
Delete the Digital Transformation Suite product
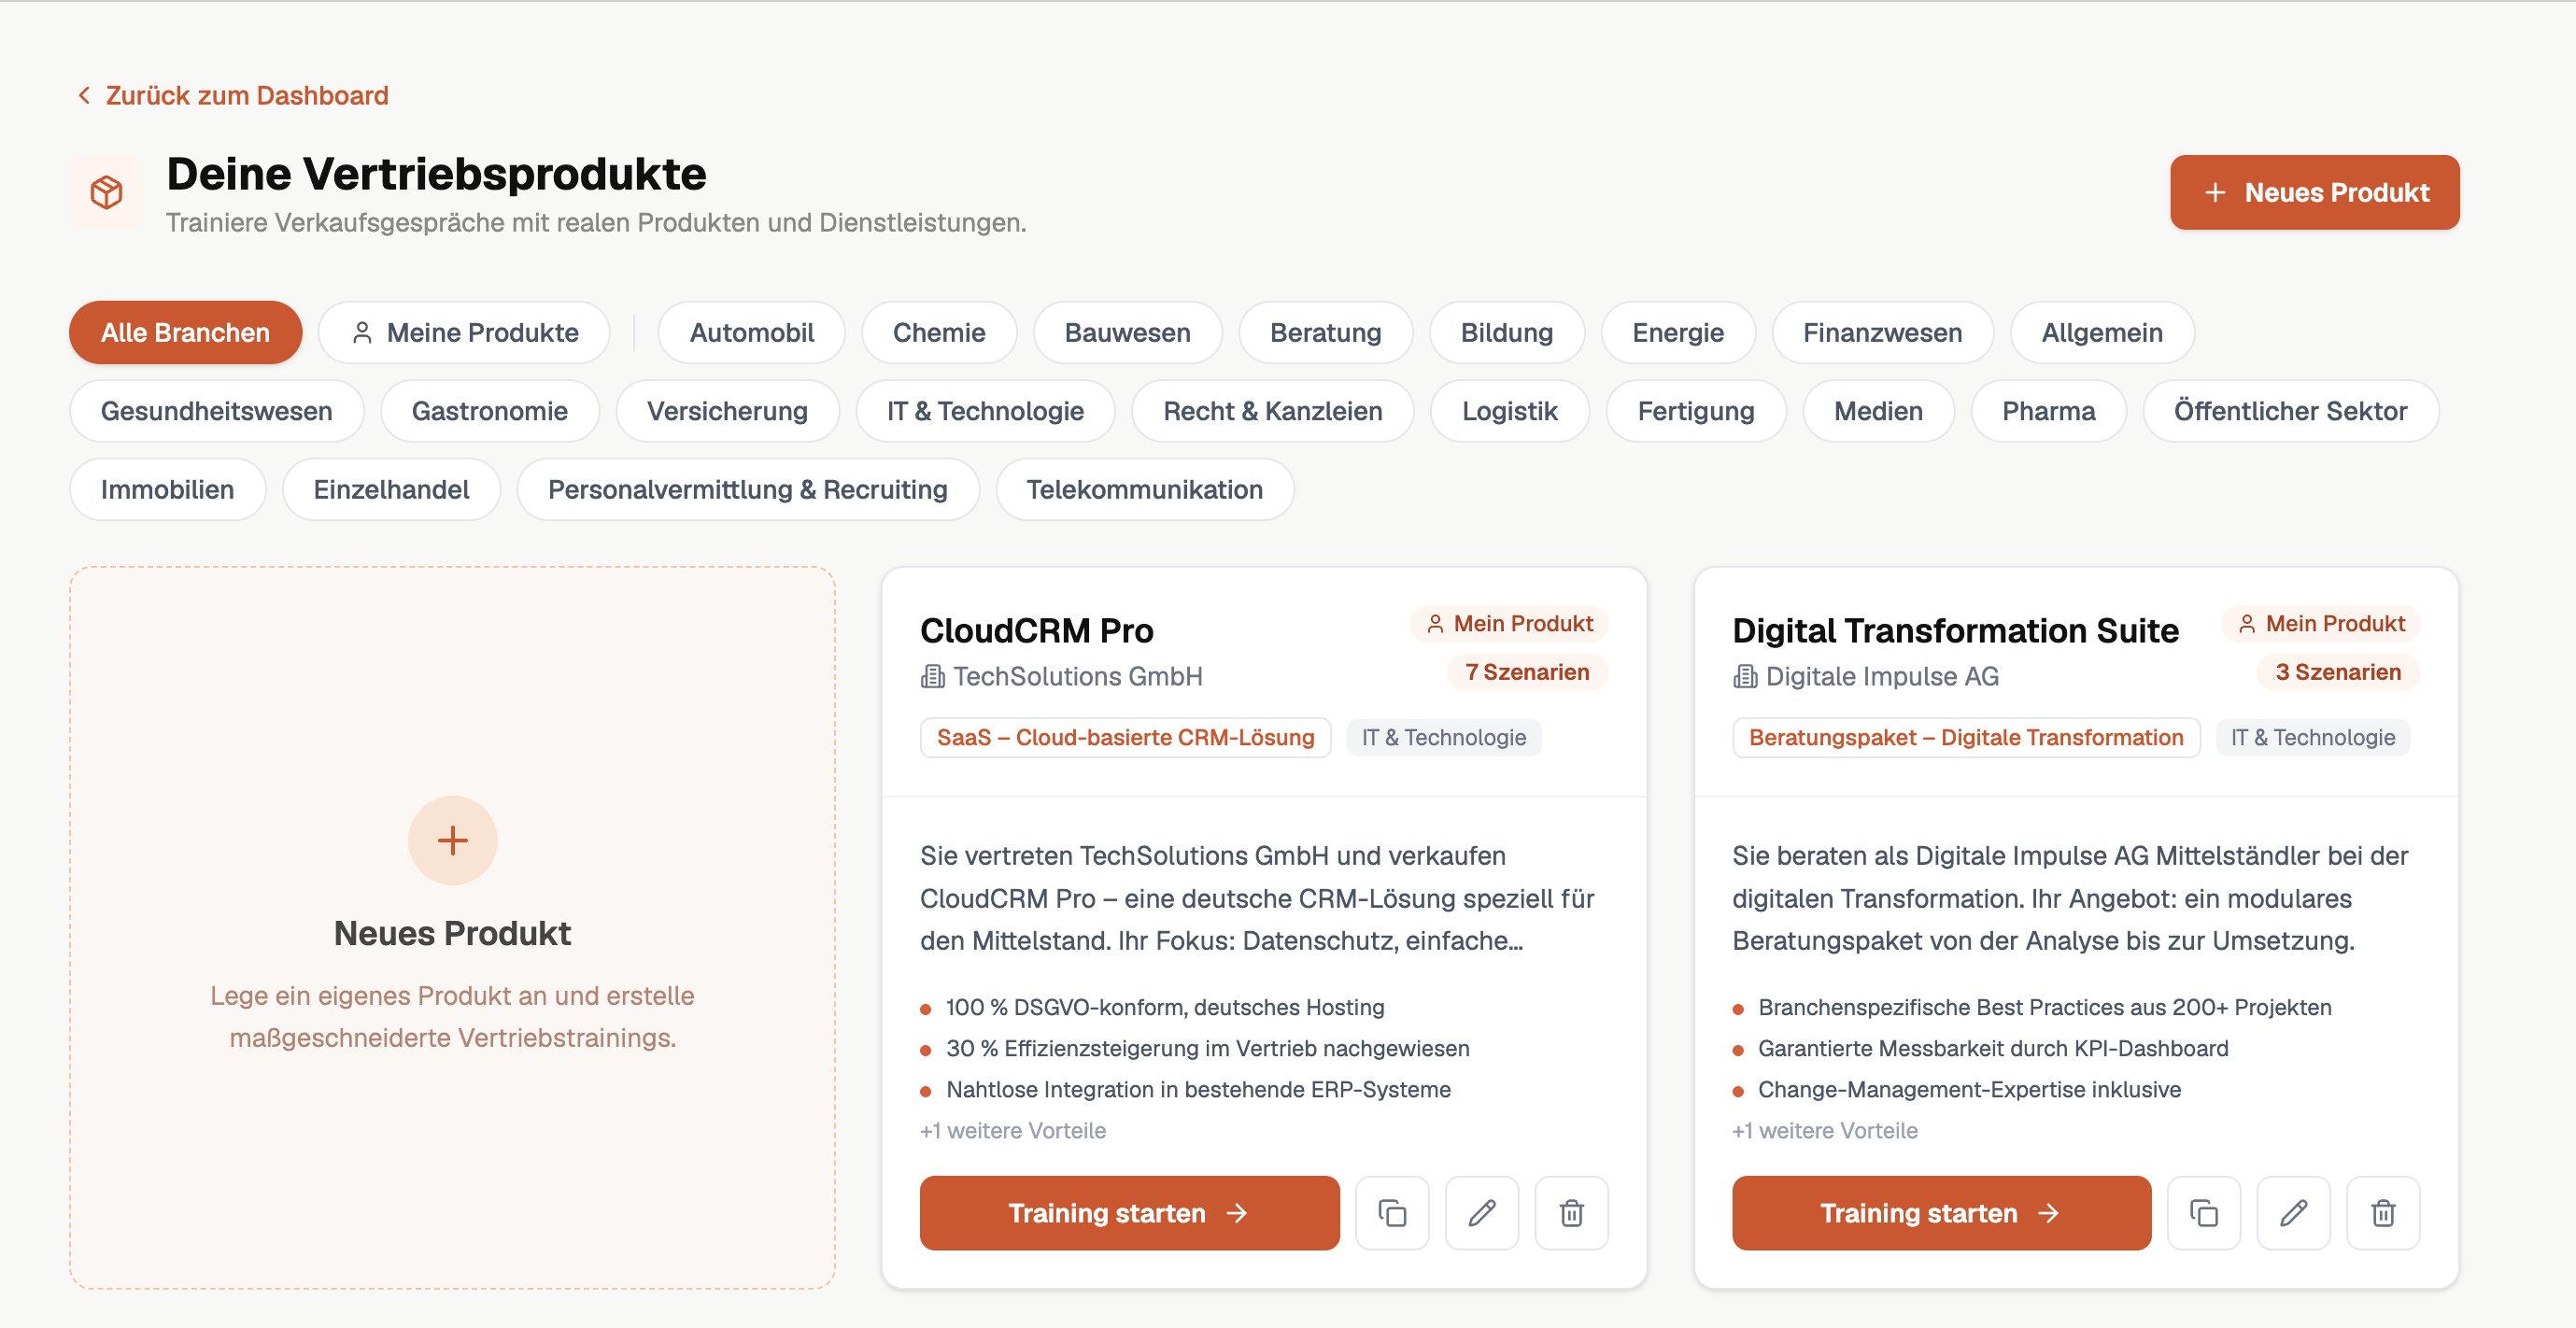(x=2383, y=1213)
